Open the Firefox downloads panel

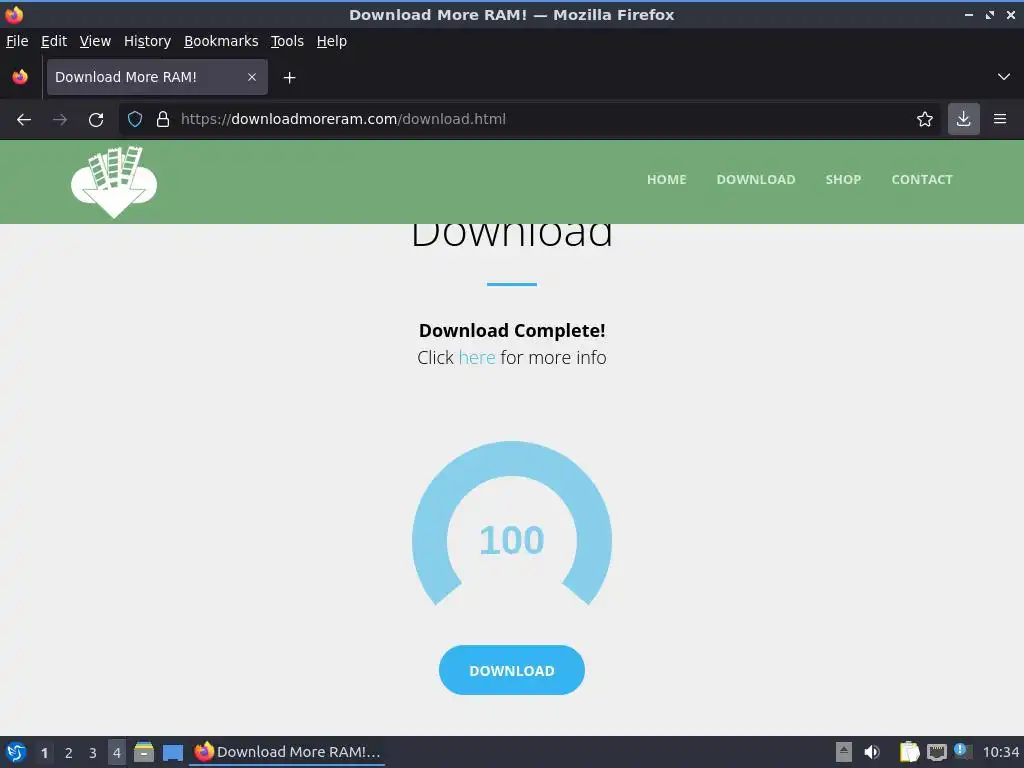coord(963,120)
